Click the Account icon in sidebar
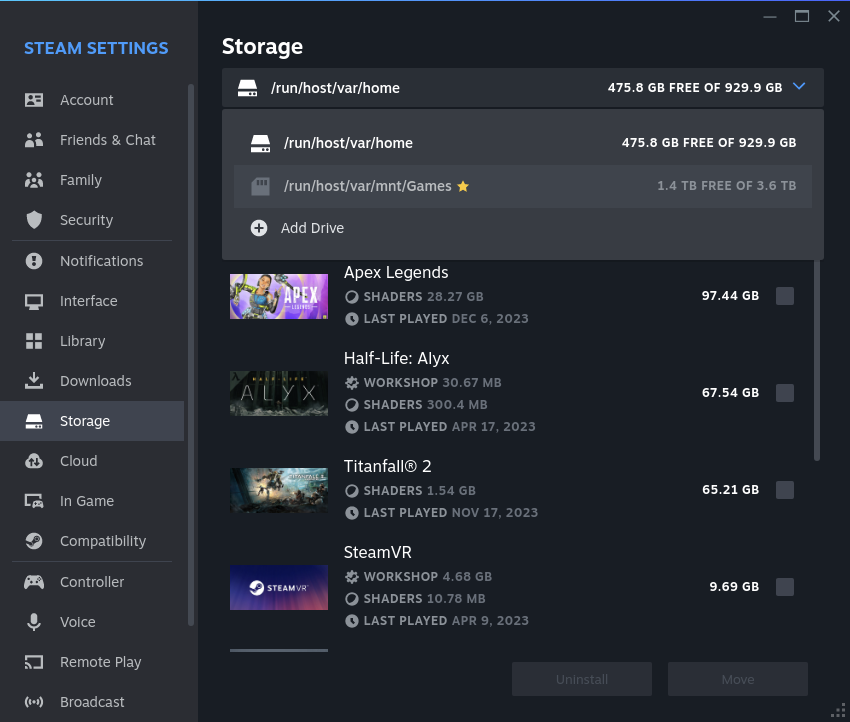 (x=34, y=100)
